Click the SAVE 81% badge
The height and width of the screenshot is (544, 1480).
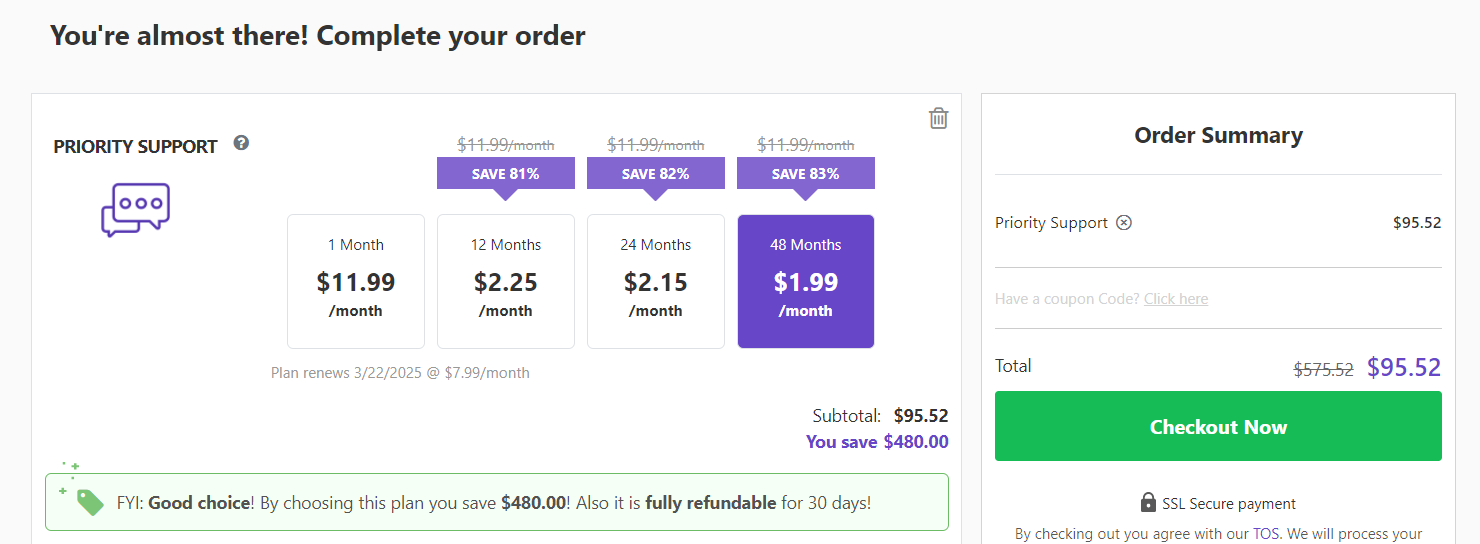coord(506,174)
